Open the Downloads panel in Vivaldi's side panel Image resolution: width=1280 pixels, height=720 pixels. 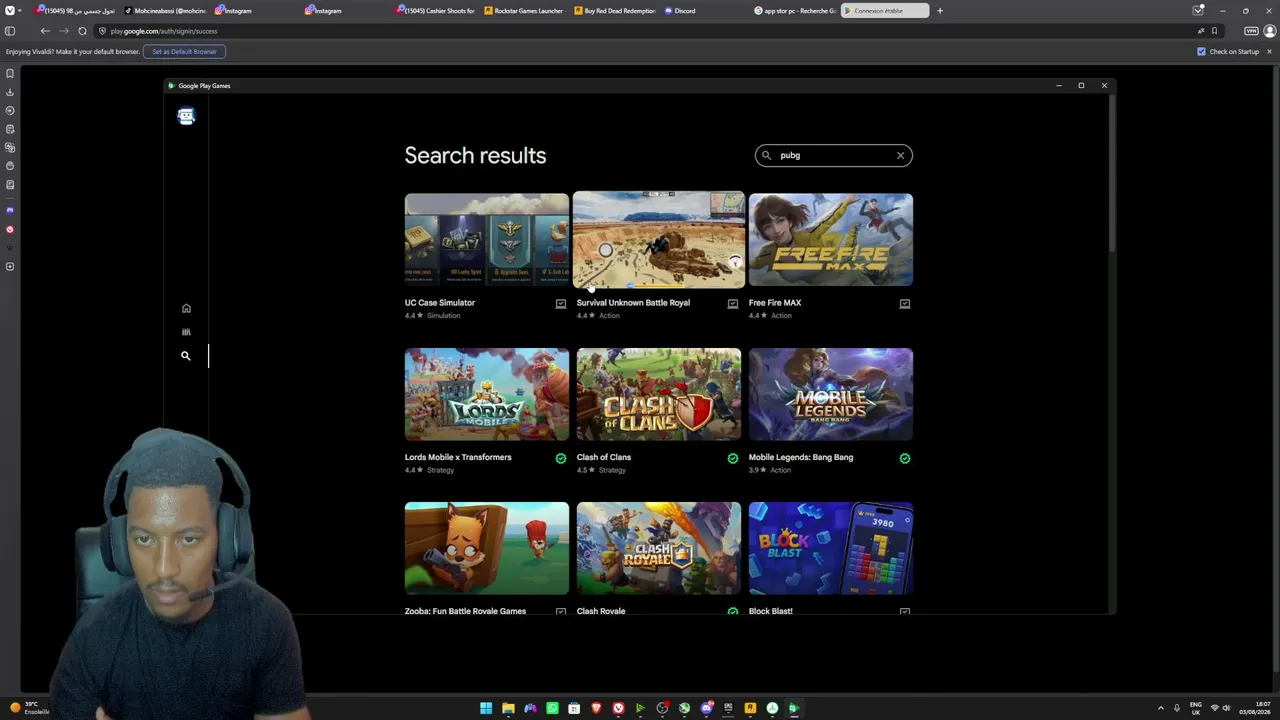[x=10, y=92]
